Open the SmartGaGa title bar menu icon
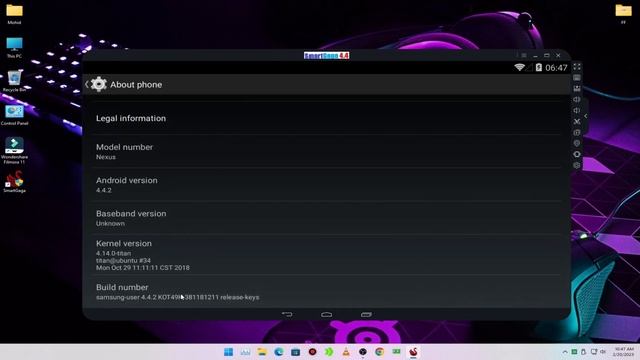 524,55
